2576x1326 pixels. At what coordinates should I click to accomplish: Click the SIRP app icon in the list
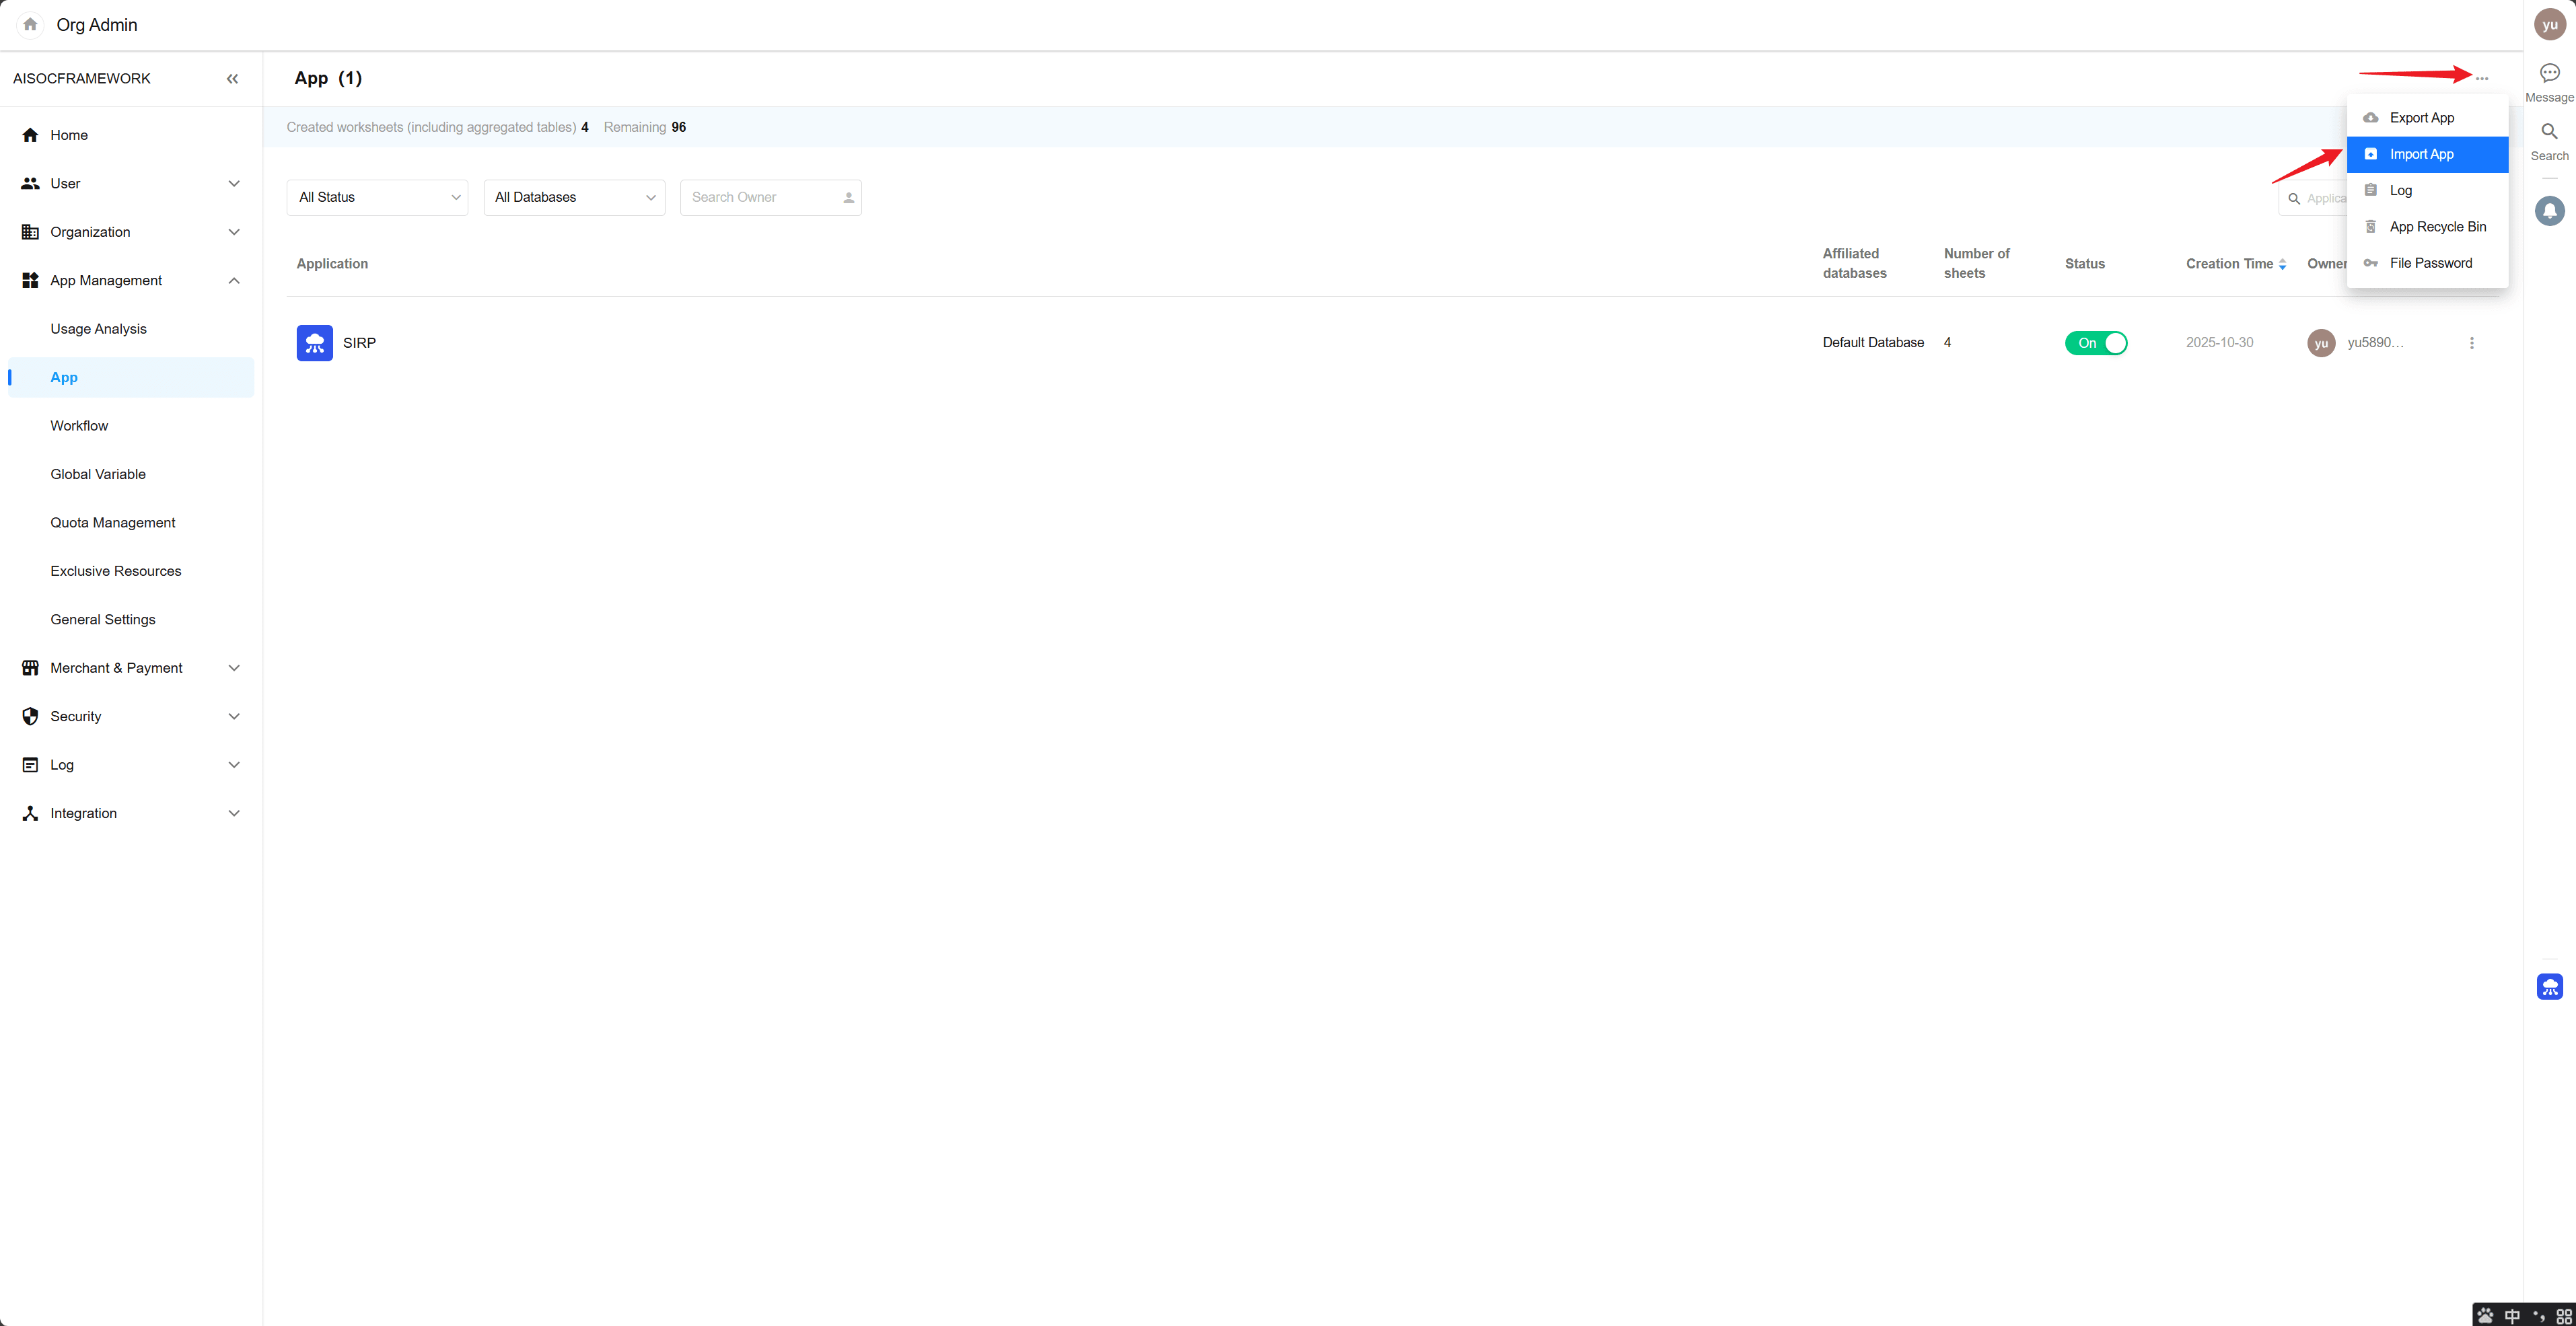(x=315, y=343)
